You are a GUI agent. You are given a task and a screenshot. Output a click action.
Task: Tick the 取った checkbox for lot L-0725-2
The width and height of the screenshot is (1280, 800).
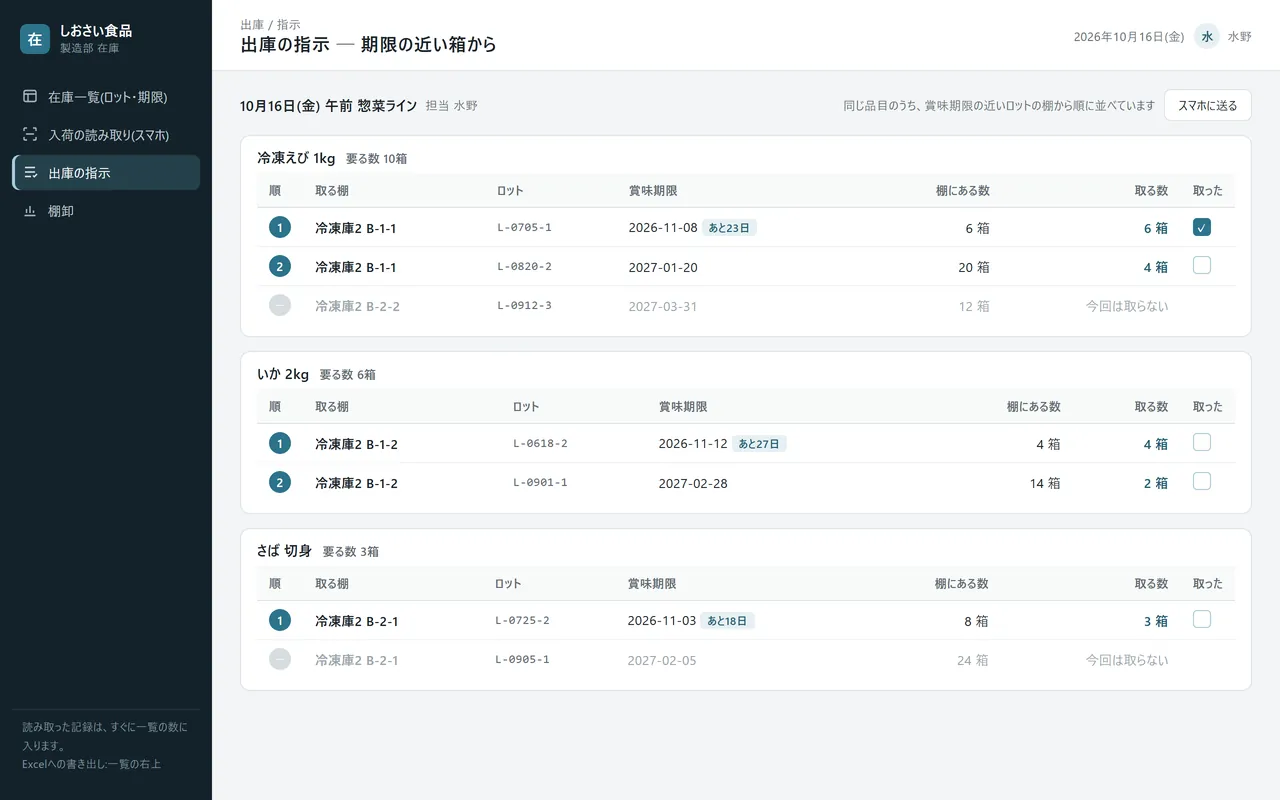1202,619
